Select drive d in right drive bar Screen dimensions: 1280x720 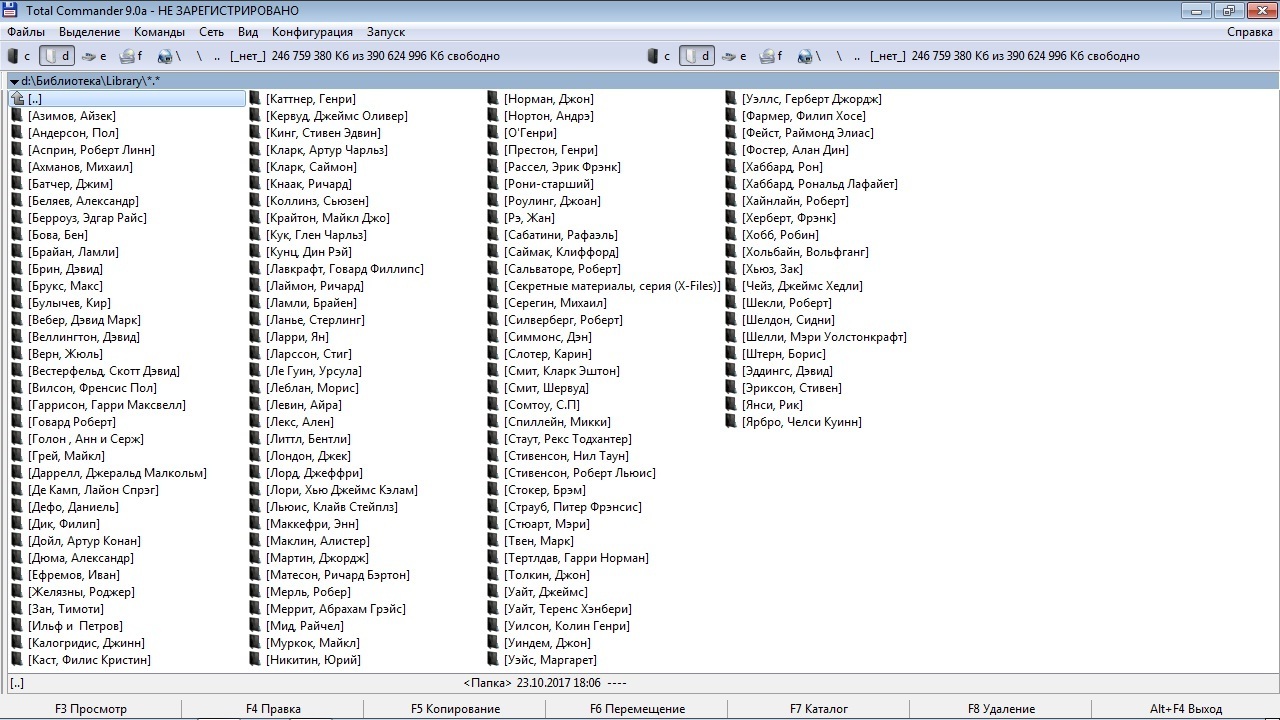[x=697, y=56]
